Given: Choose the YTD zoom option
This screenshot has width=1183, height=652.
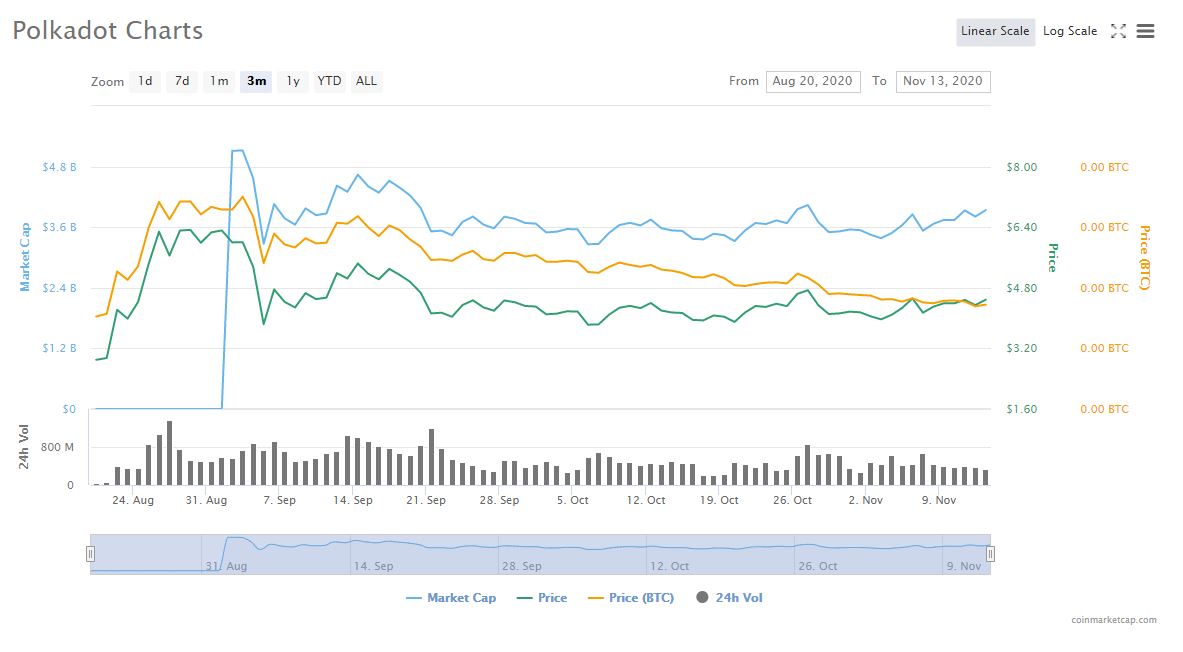Looking at the screenshot, I should point(329,81).
